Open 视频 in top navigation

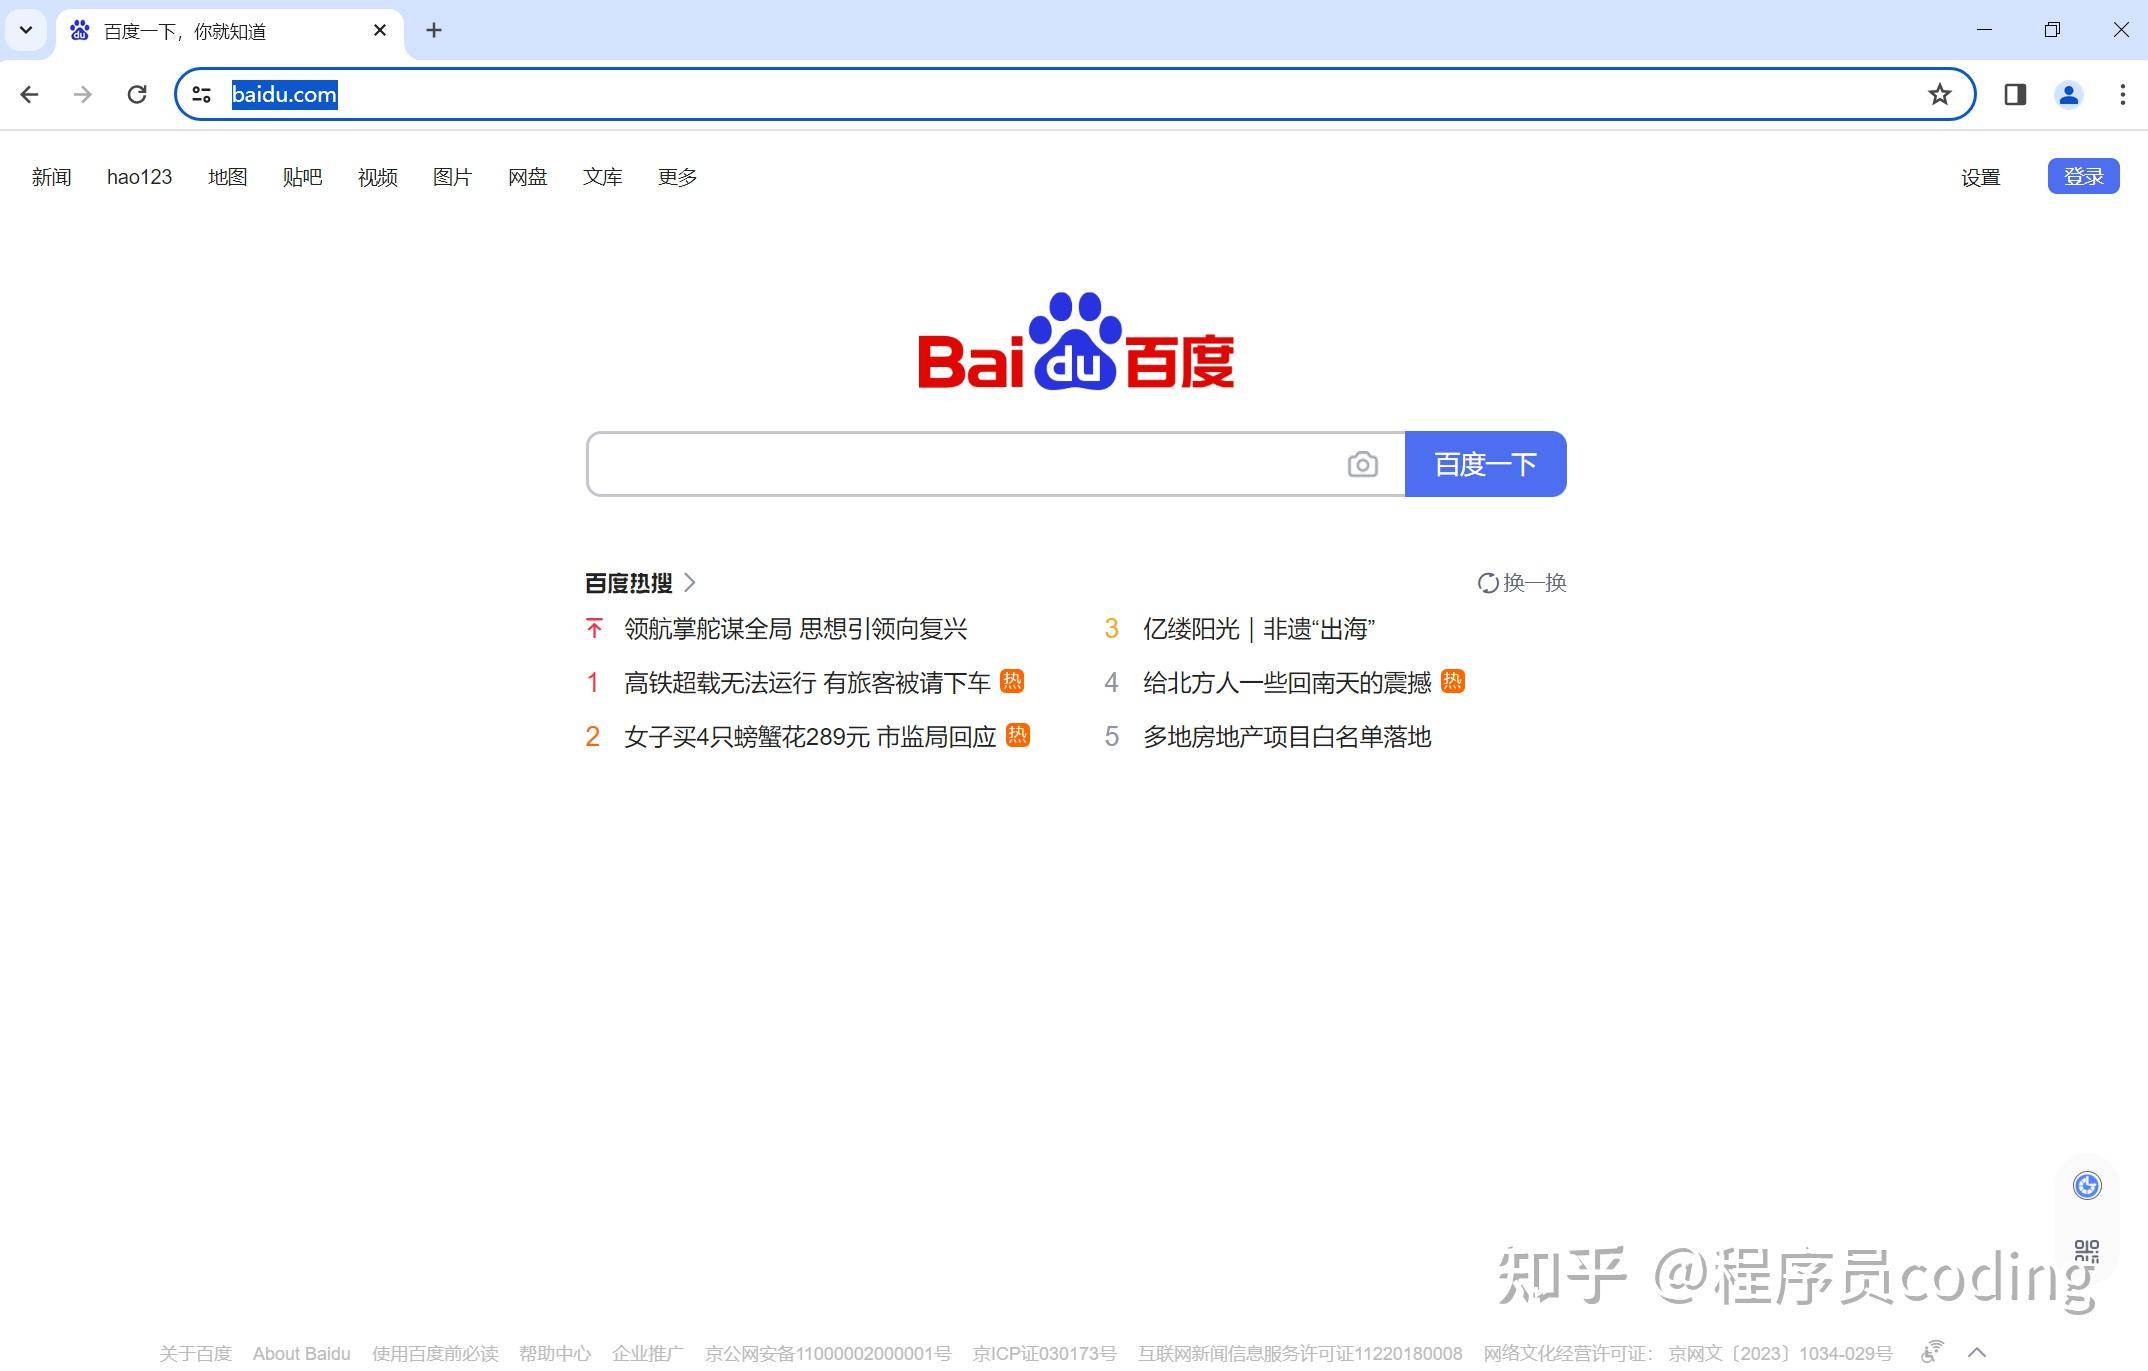point(377,177)
